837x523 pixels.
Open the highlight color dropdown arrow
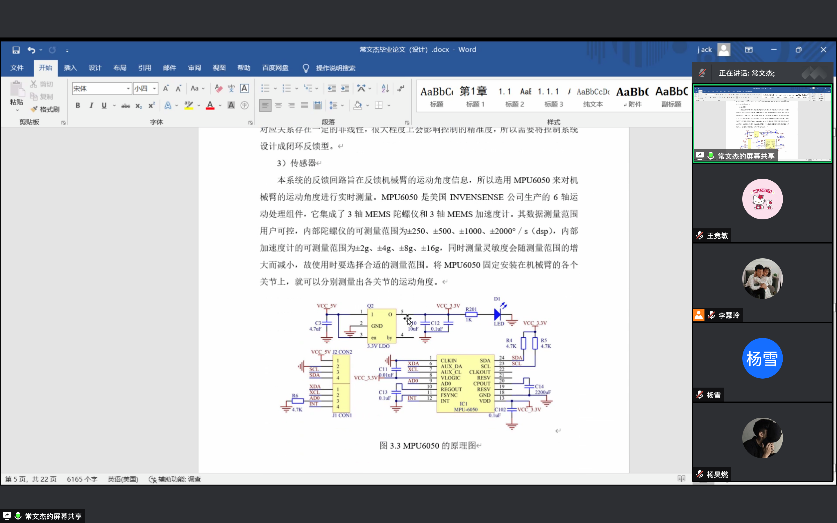click(x=198, y=106)
